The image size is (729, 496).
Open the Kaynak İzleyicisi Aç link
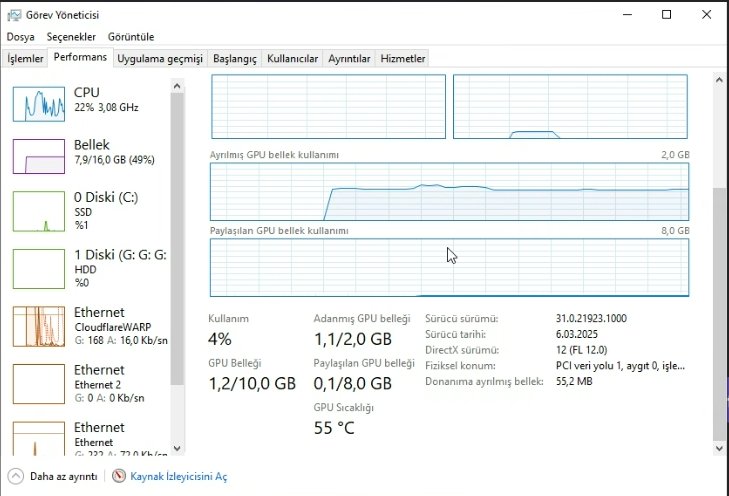(179, 477)
